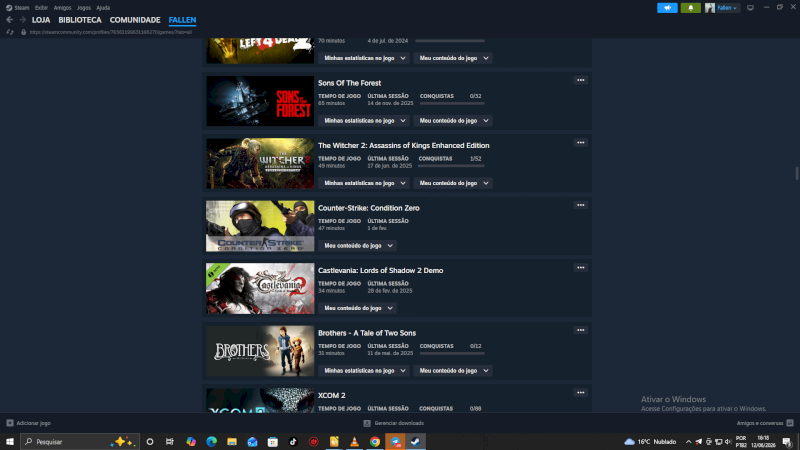Go back with the left arrow

point(10,20)
